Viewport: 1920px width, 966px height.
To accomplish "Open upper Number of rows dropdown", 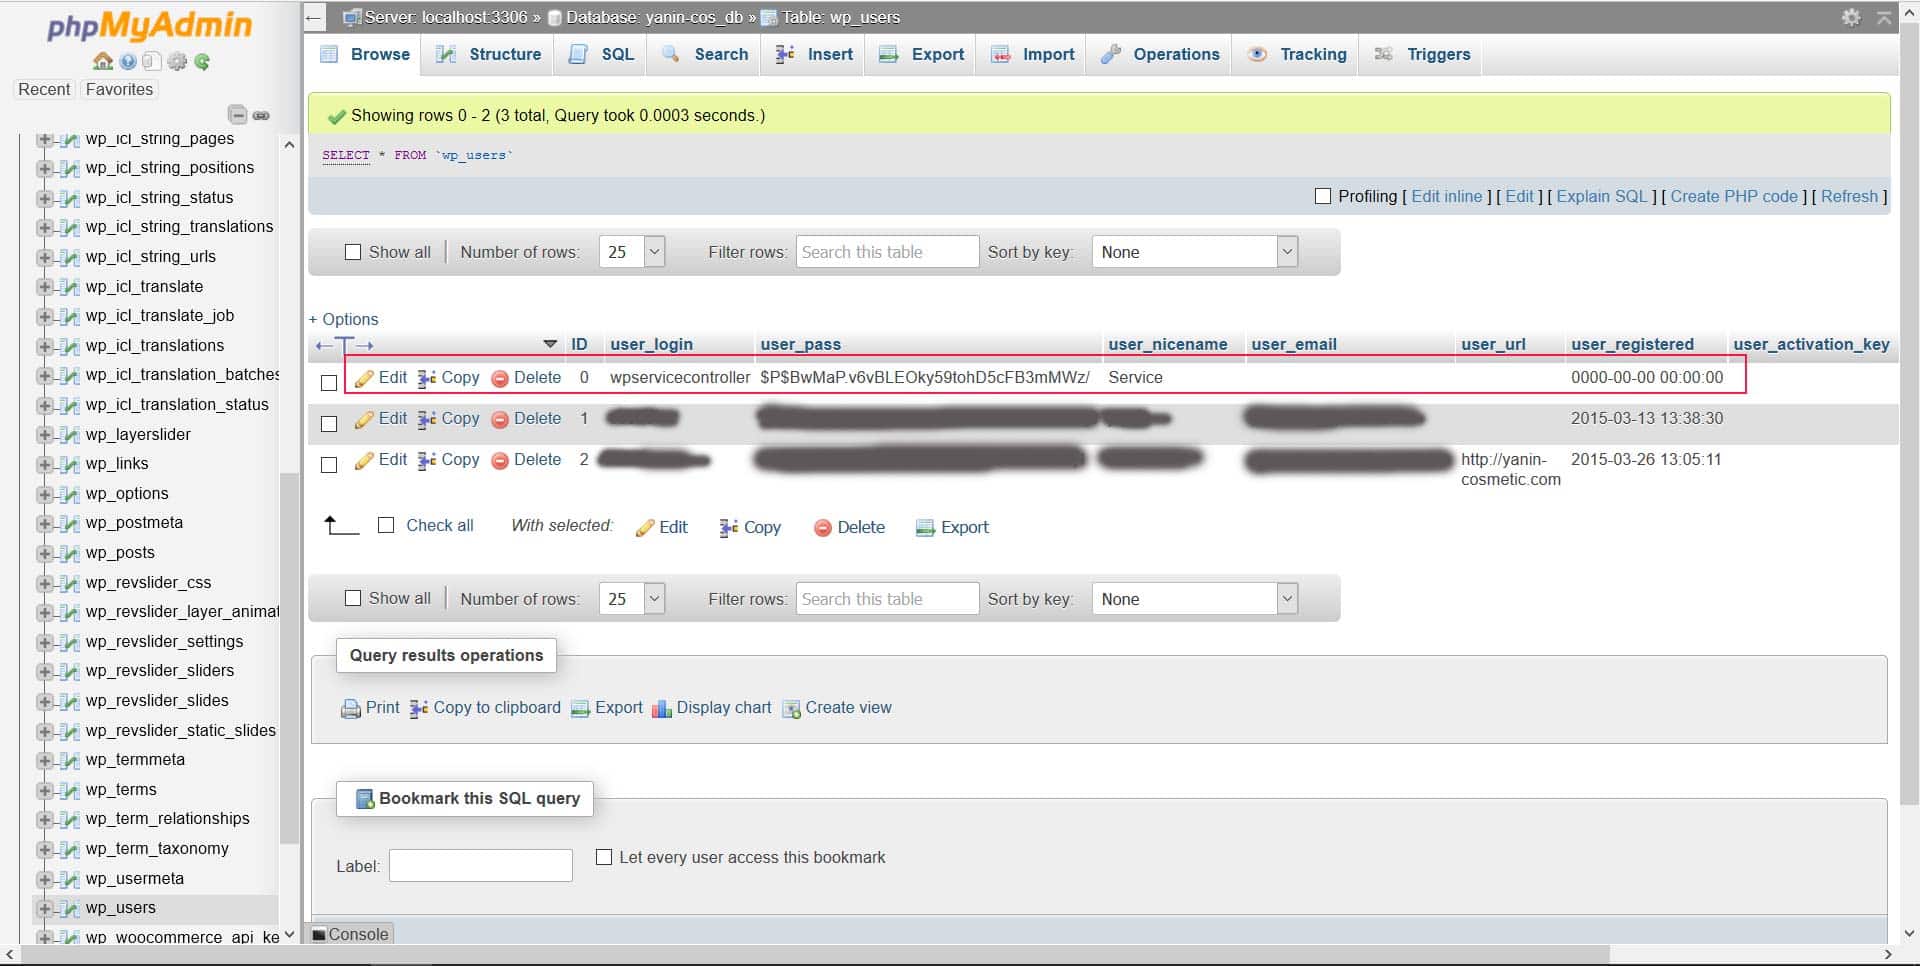I will point(632,252).
